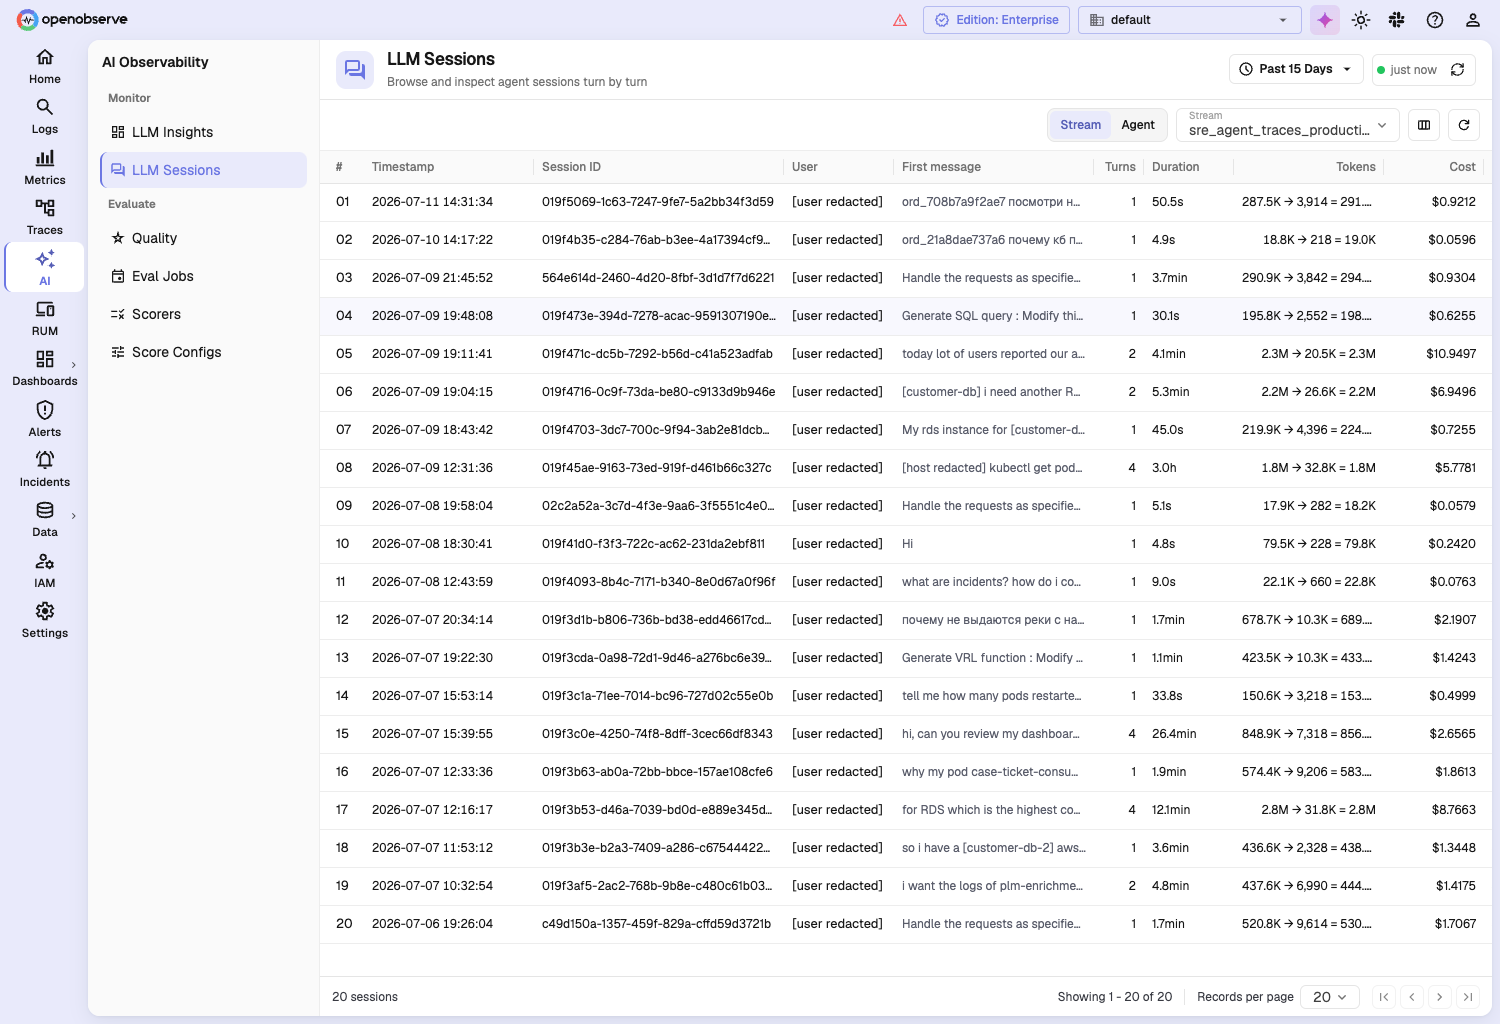The width and height of the screenshot is (1500, 1024).
Task: Open the Data section
Action: pyautogui.click(x=45, y=520)
